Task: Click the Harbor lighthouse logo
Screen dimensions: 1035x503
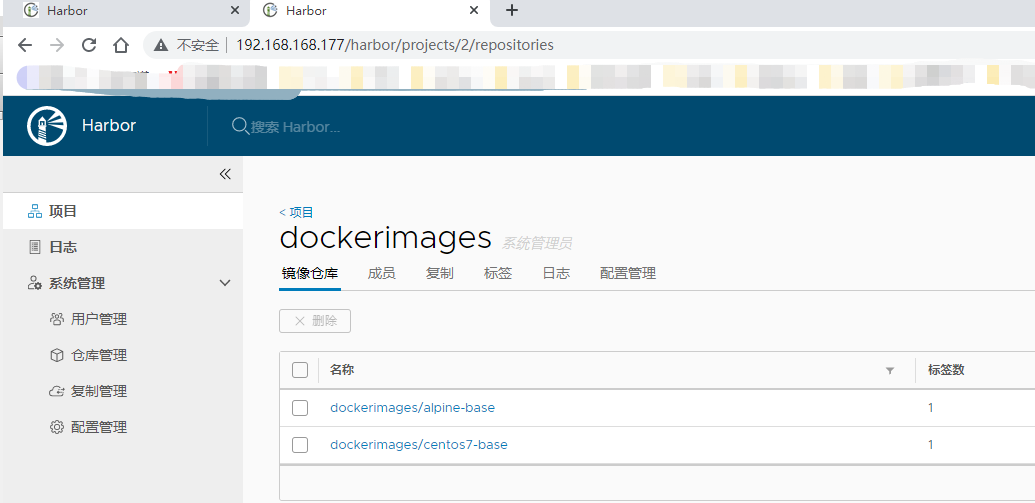Action: pos(47,125)
